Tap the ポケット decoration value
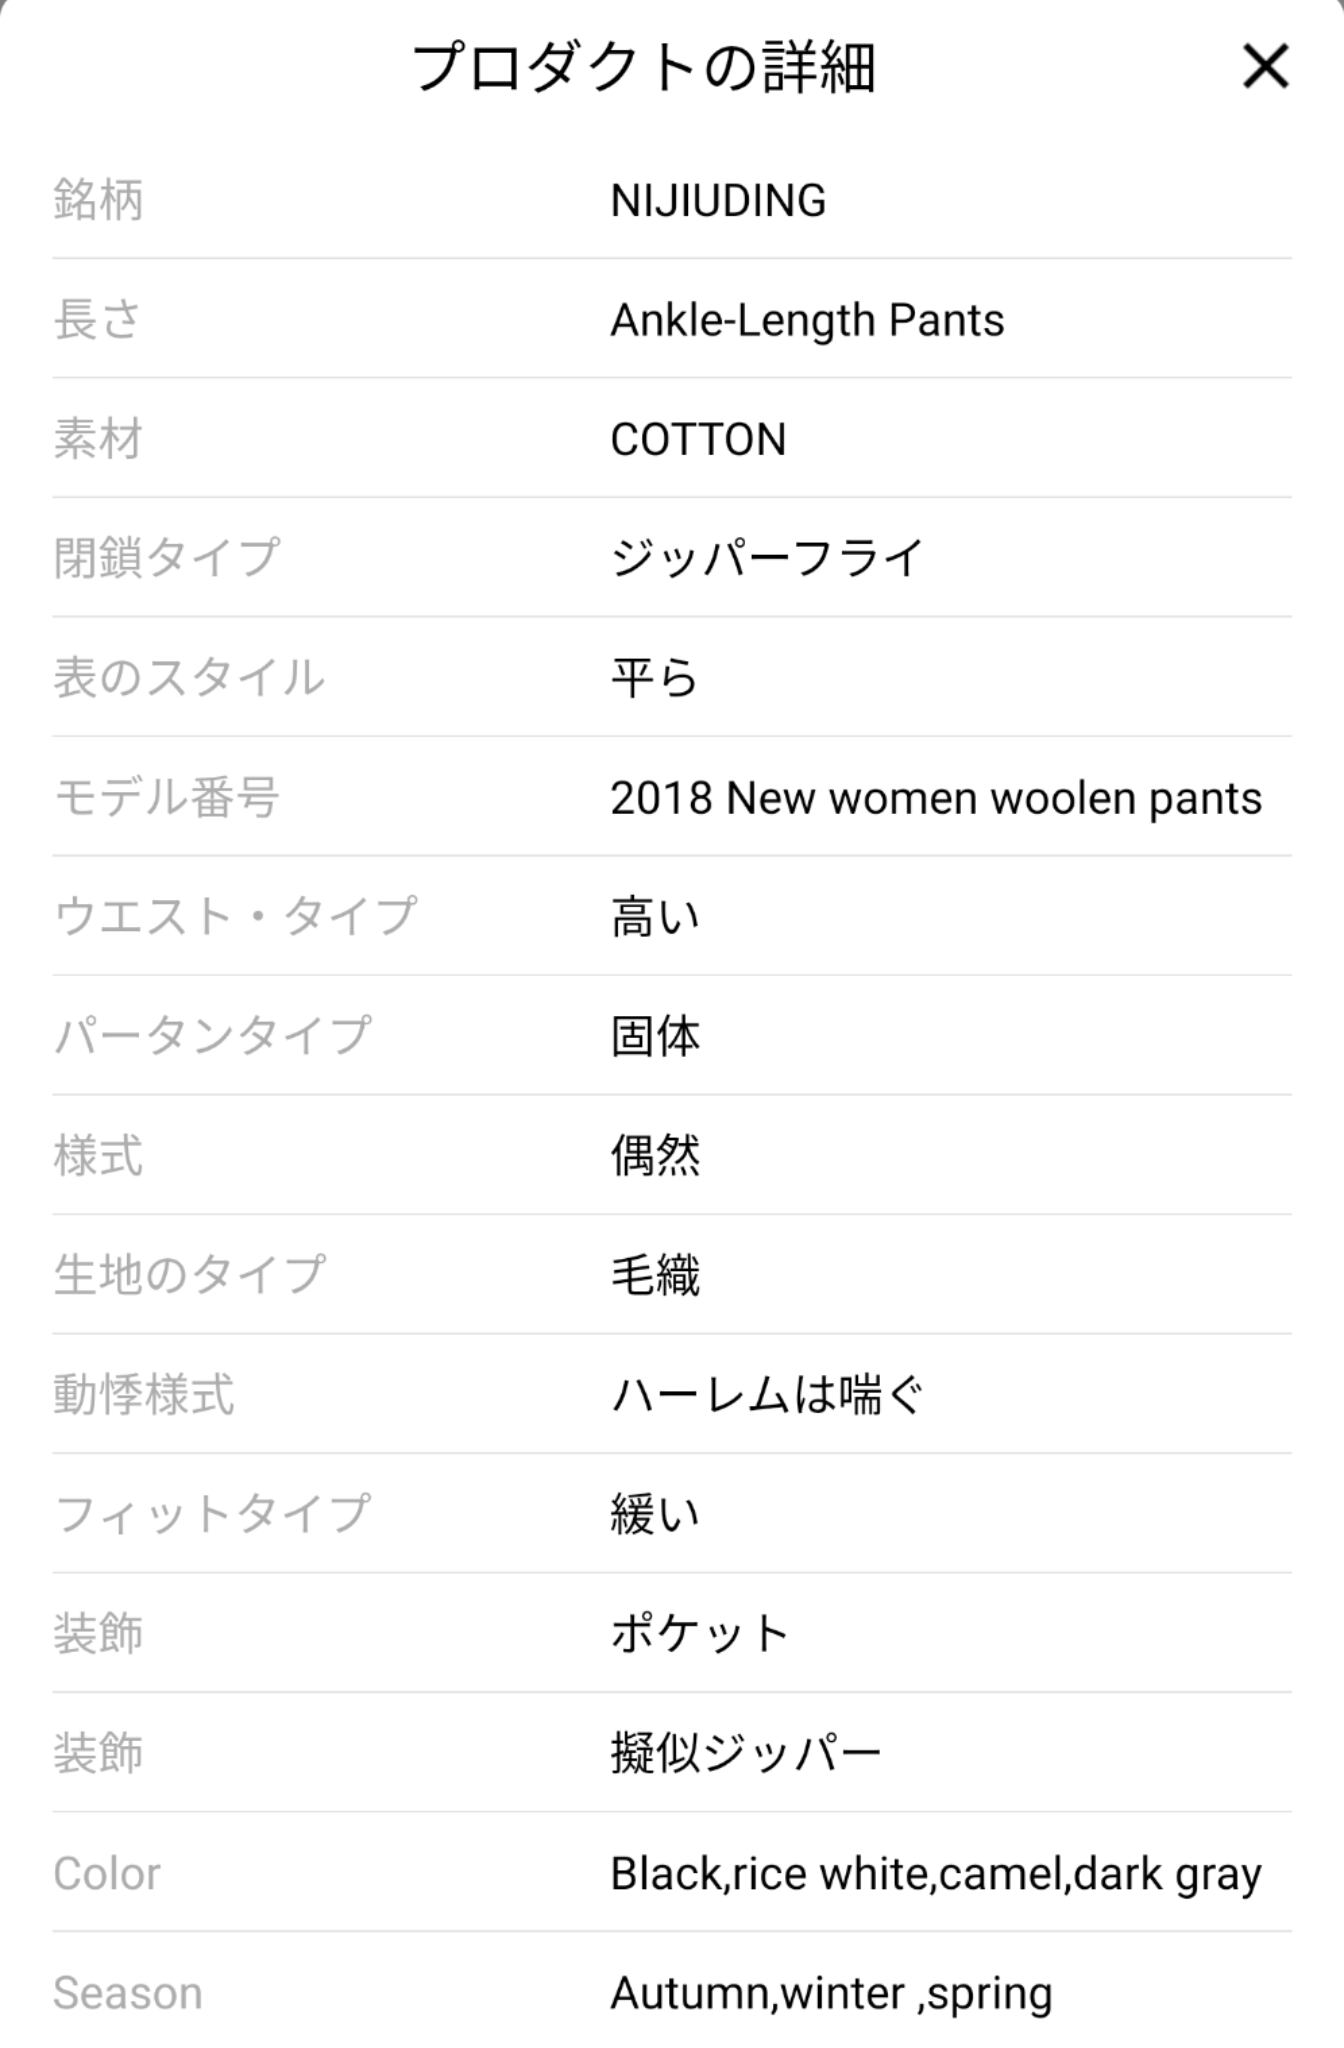 (x=700, y=1634)
